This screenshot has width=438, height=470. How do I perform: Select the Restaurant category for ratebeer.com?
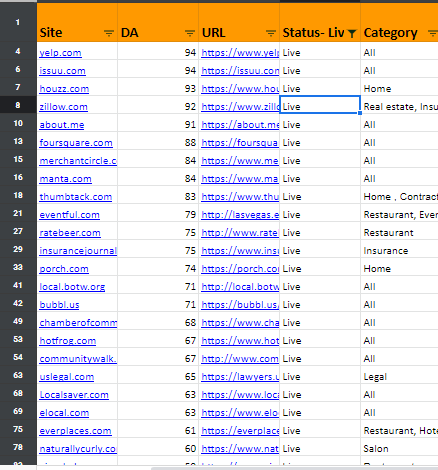tap(399, 231)
